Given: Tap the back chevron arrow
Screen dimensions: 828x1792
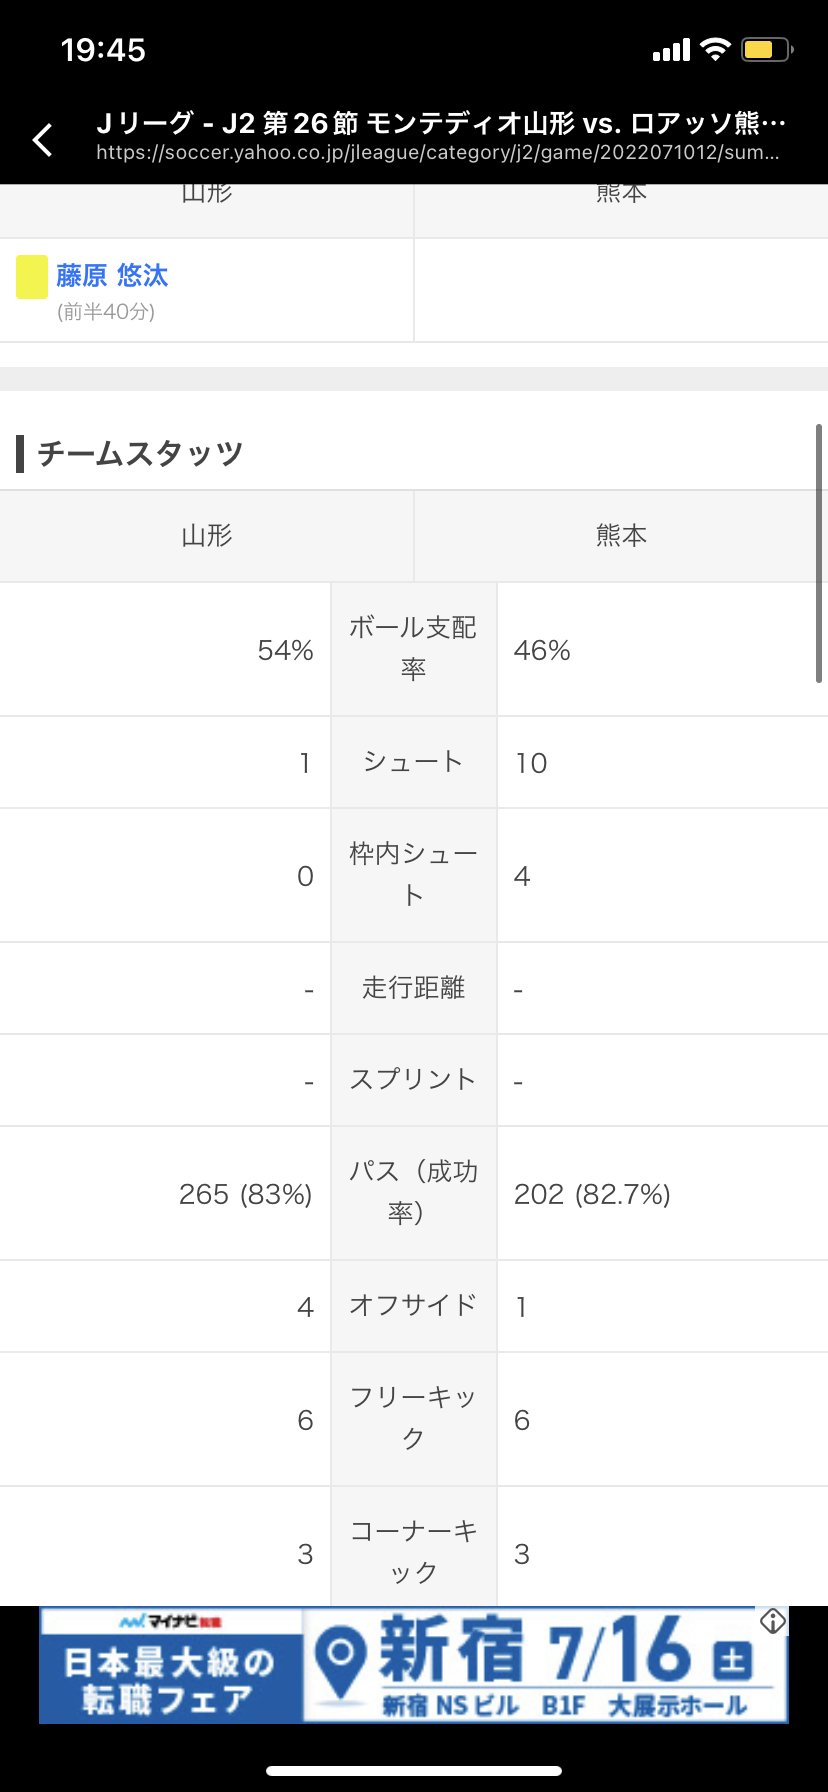Looking at the screenshot, I should point(43,140).
